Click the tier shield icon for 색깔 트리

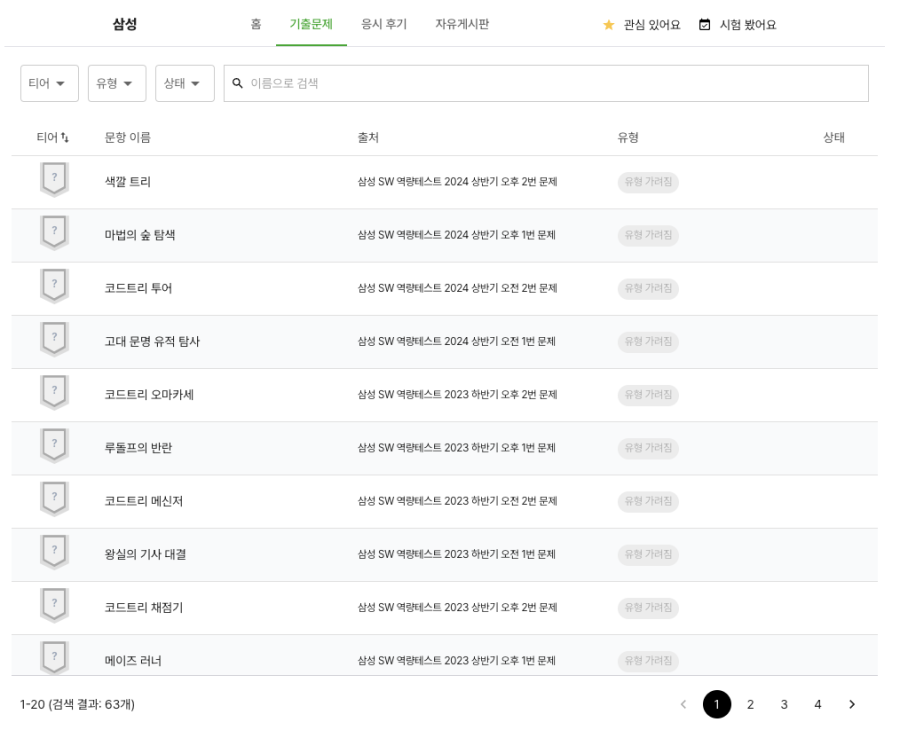click(55, 180)
